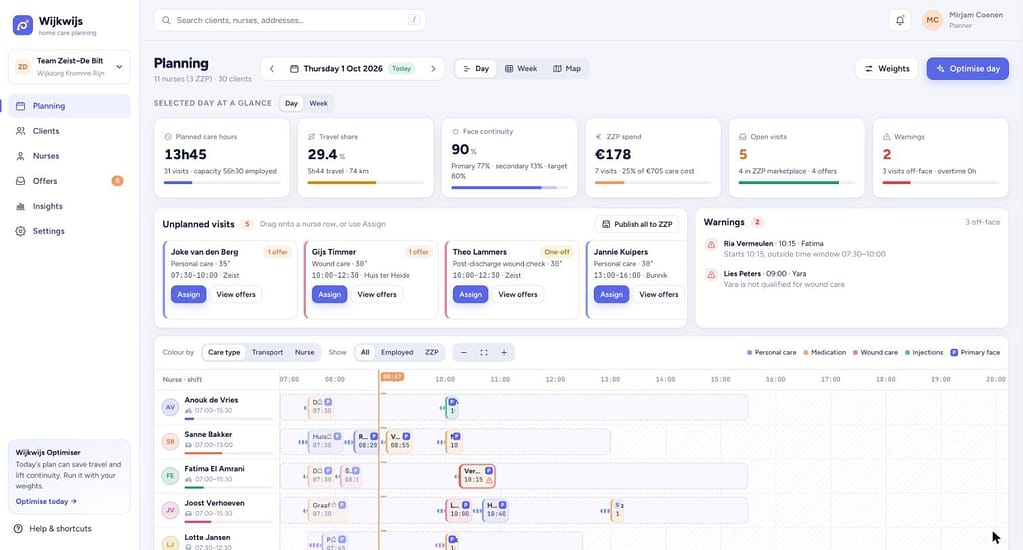Click the Primary face legend icon
Image resolution: width=1023 pixels, height=550 pixels.
click(x=954, y=352)
